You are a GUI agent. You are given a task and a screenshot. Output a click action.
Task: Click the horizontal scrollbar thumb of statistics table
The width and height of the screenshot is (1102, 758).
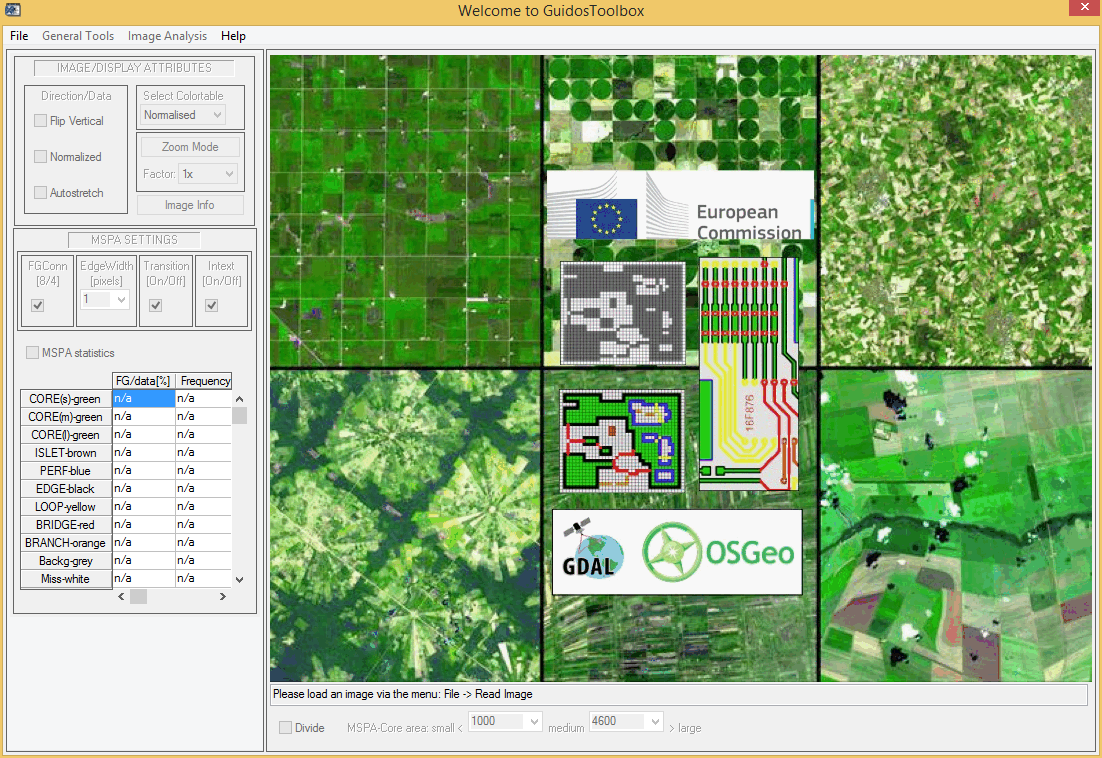point(138,596)
